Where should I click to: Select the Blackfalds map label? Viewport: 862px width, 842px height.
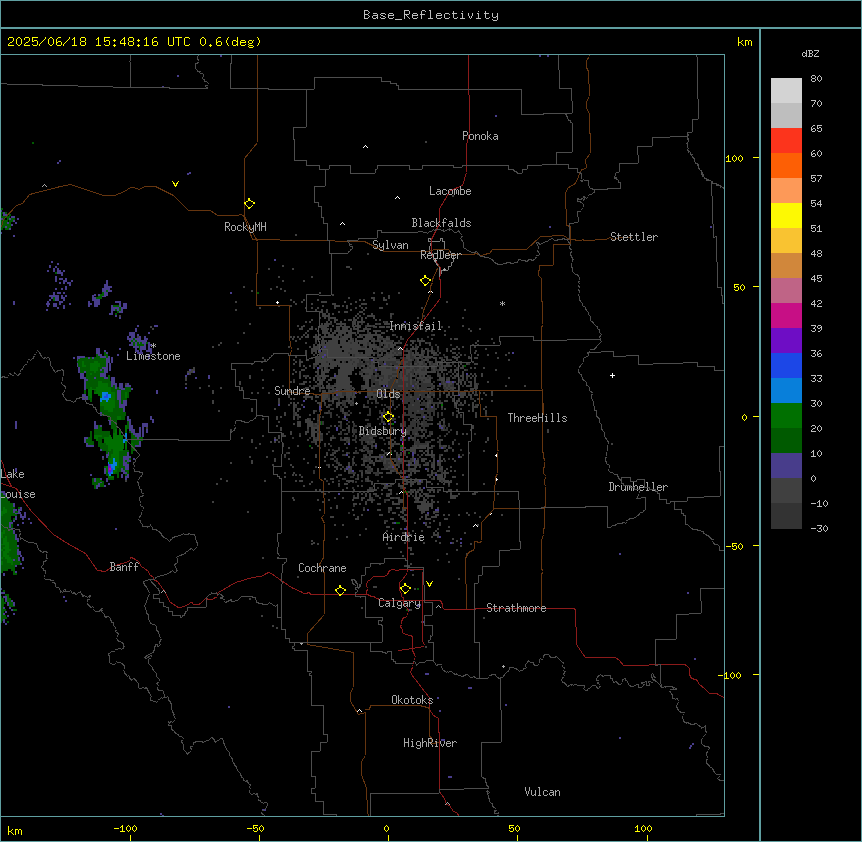441,223
